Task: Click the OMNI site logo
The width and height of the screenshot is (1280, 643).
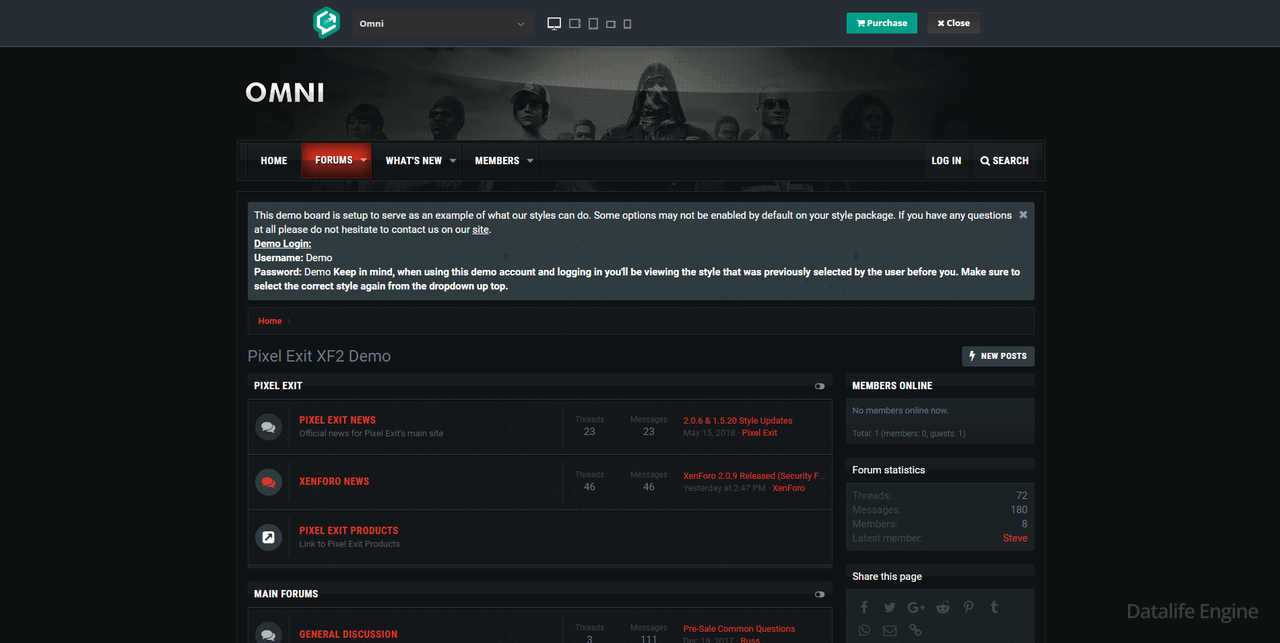Action: click(x=285, y=93)
